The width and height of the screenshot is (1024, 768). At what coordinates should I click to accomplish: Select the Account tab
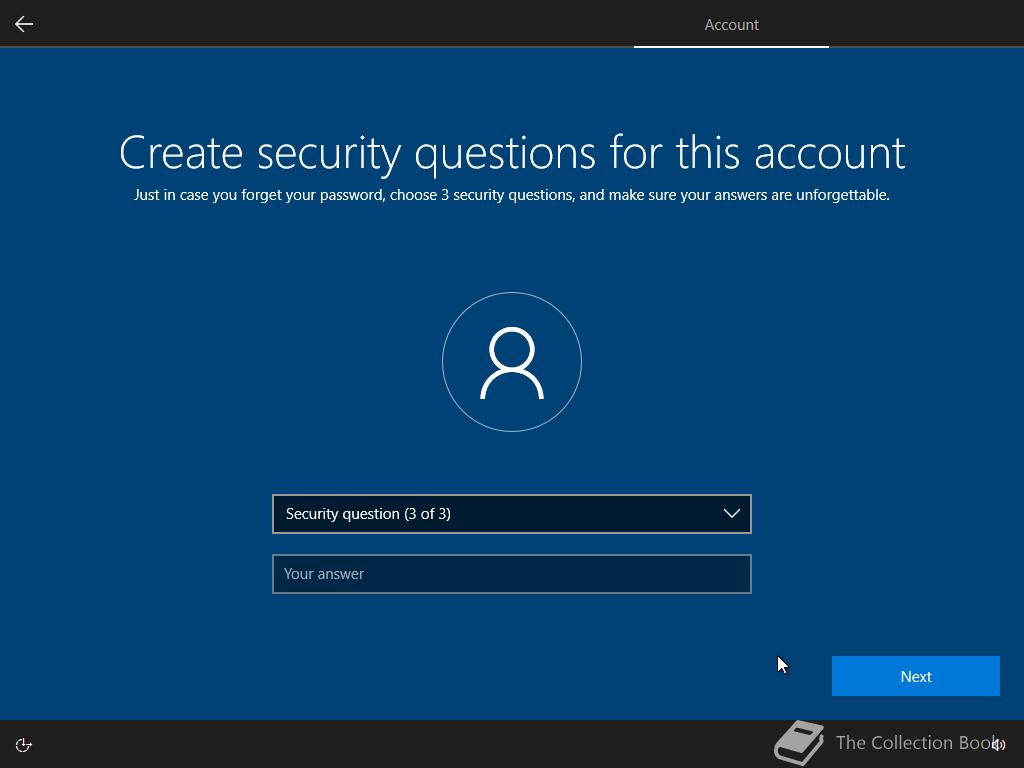731,25
